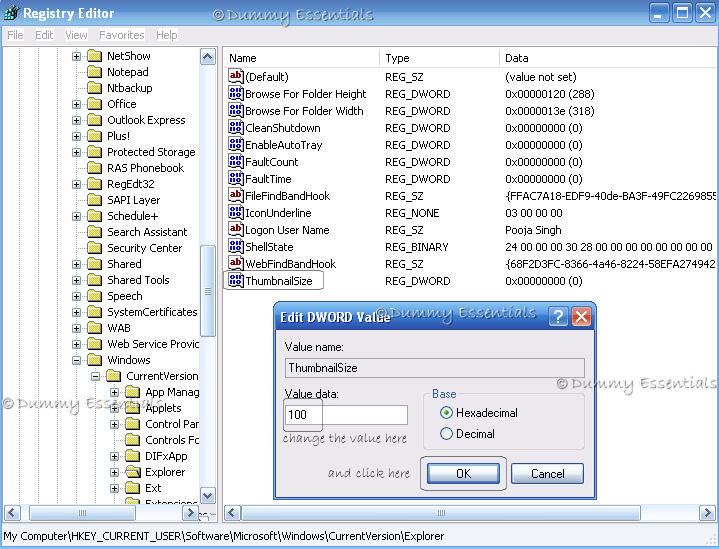Viewport: 719px width, 549px height.
Task: Open the File menu
Action: 15,35
